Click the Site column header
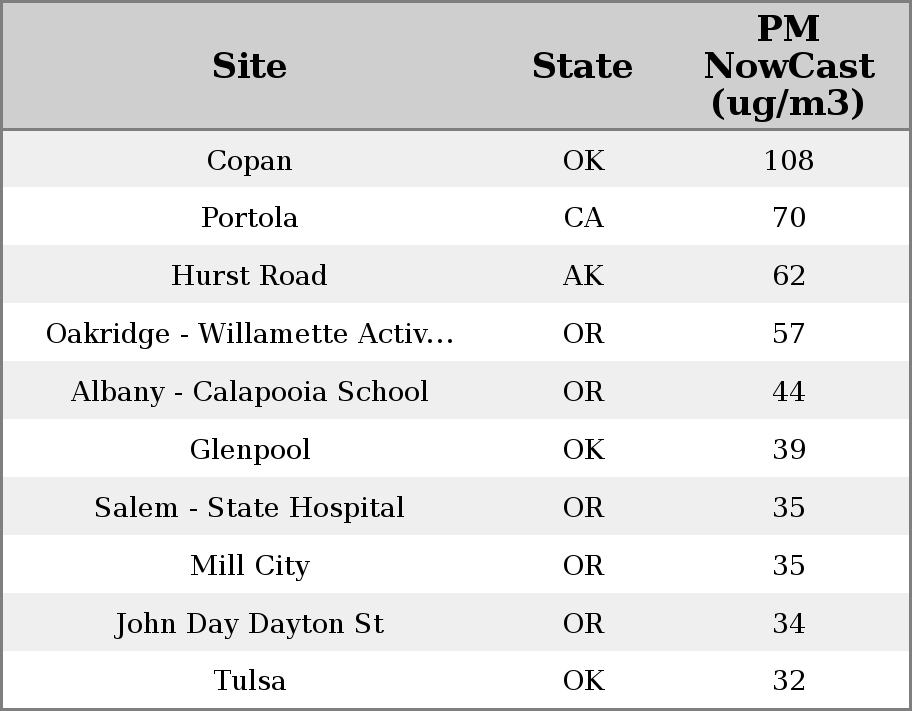This screenshot has width=912, height=711. tap(249, 66)
